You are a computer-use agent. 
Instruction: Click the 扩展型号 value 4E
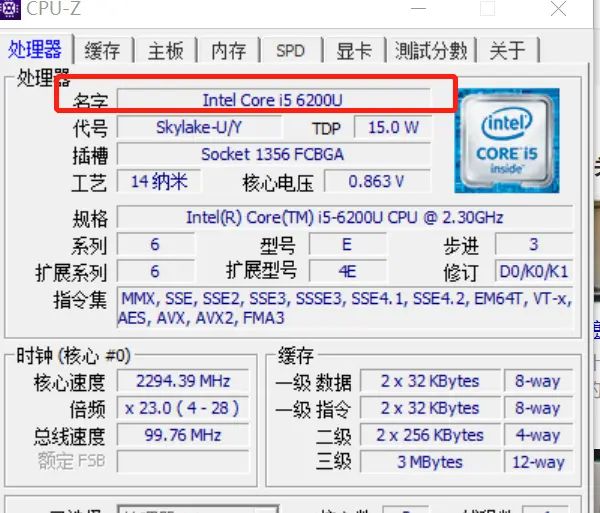347,271
